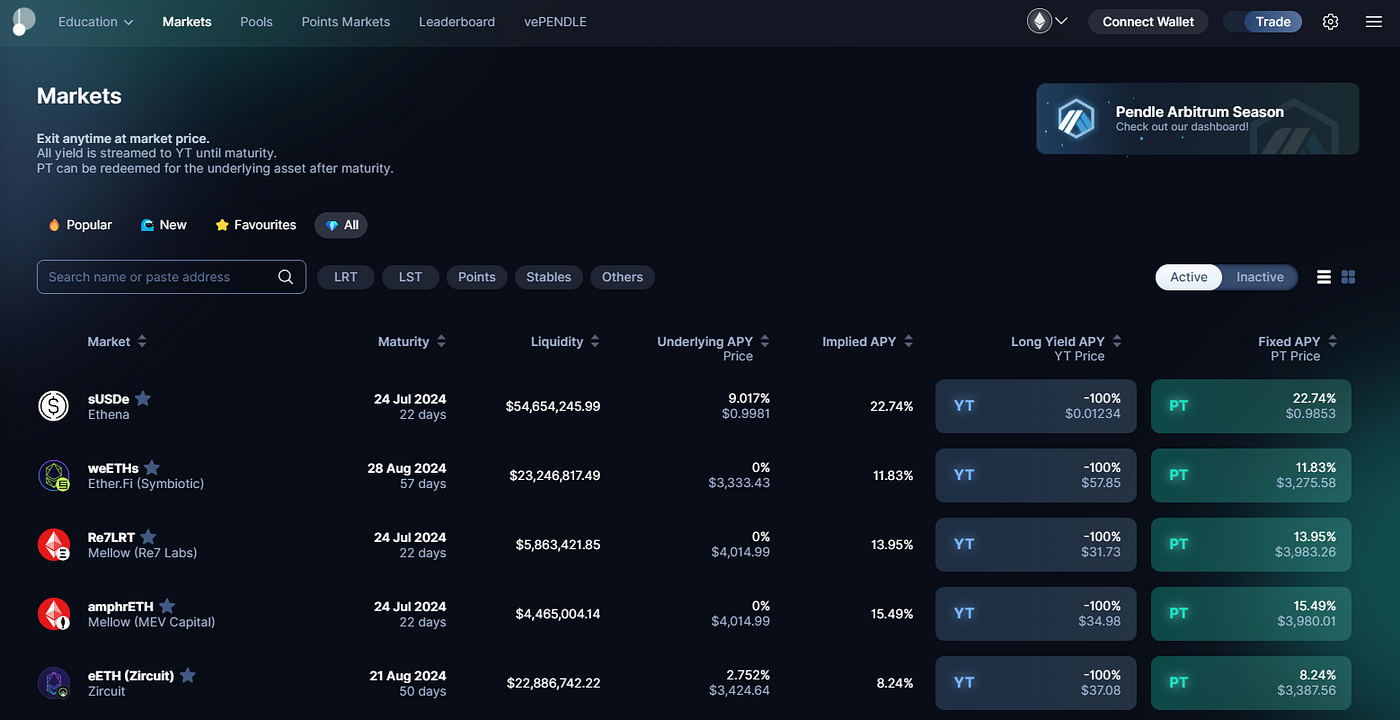Open the Re7LRT PT button
The width and height of the screenshot is (1400, 720).
1251,544
